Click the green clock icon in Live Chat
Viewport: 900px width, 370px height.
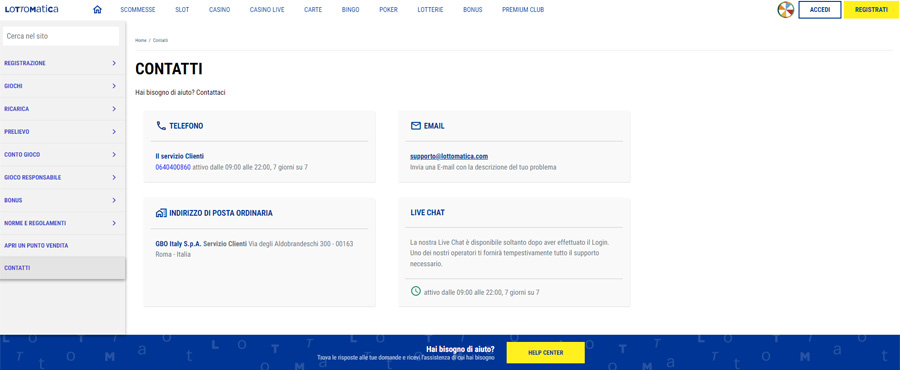(416, 291)
